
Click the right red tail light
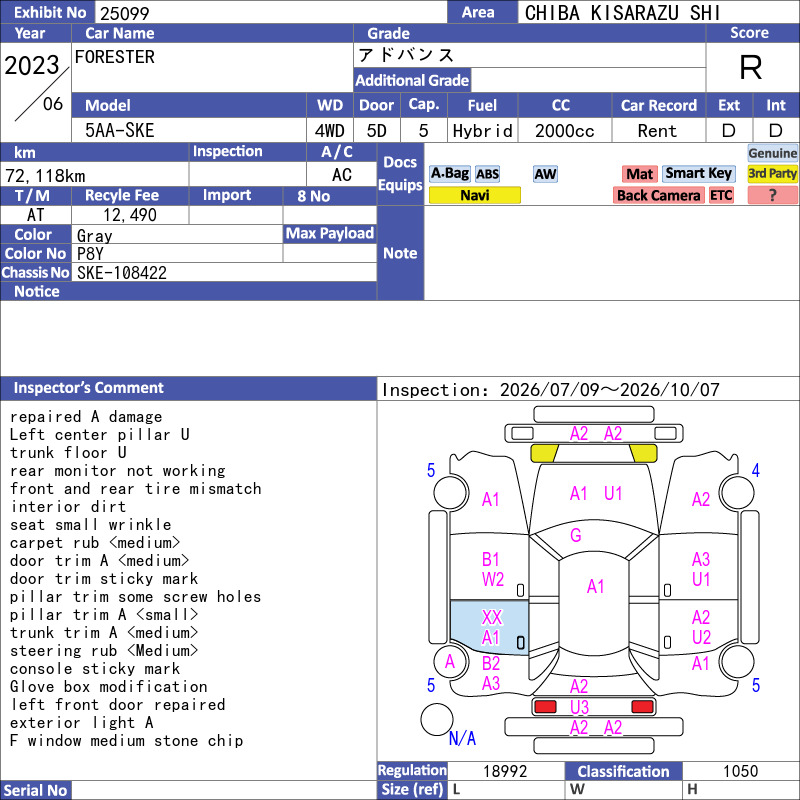pyautogui.click(x=642, y=707)
